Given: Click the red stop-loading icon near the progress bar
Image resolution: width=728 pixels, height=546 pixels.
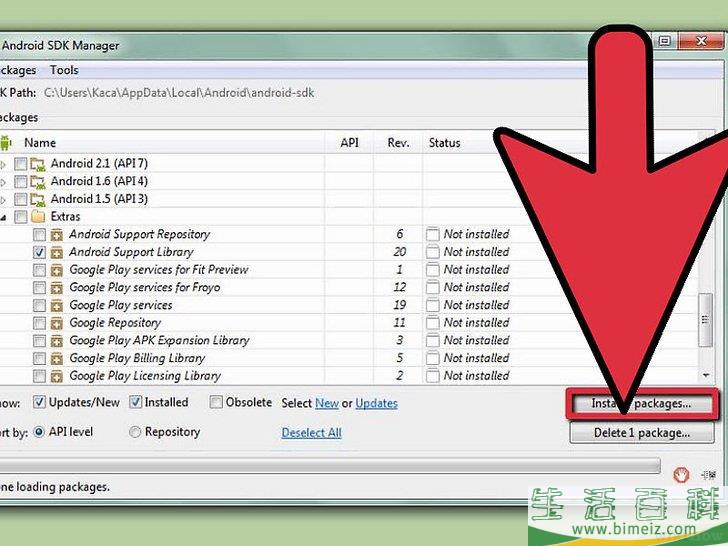Looking at the screenshot, I should (681, 474).
